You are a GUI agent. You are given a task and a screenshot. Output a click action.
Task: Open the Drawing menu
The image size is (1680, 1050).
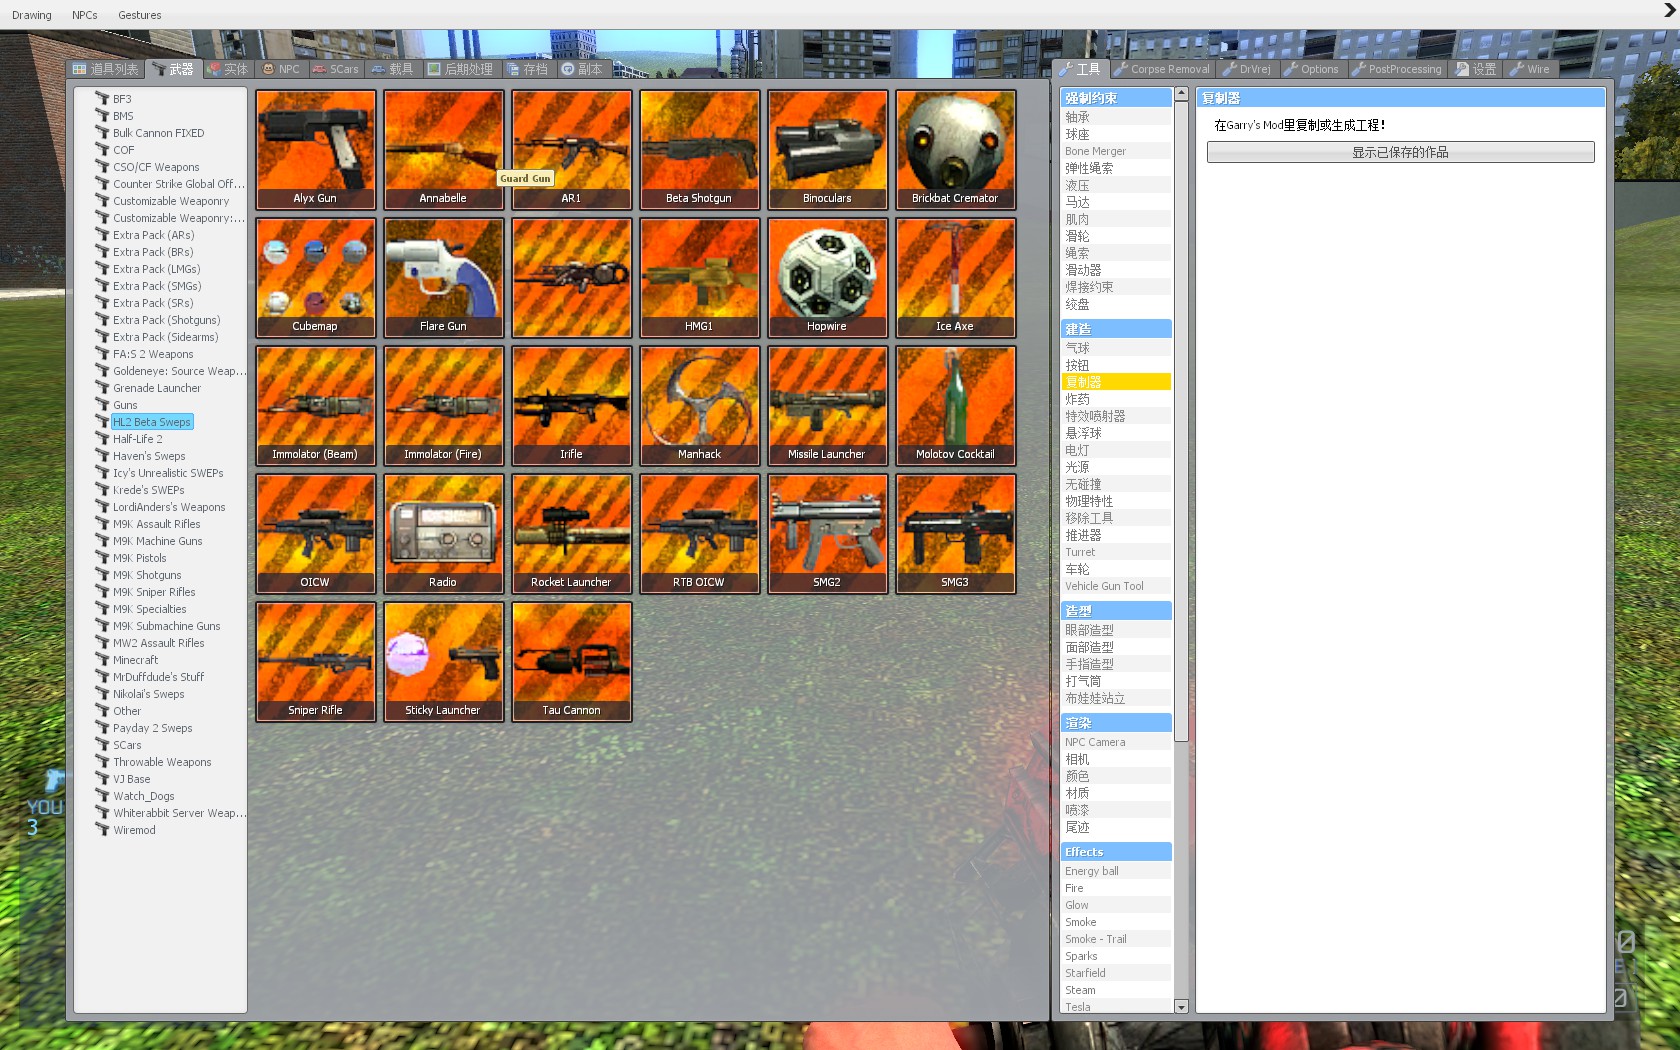[32, 15]
